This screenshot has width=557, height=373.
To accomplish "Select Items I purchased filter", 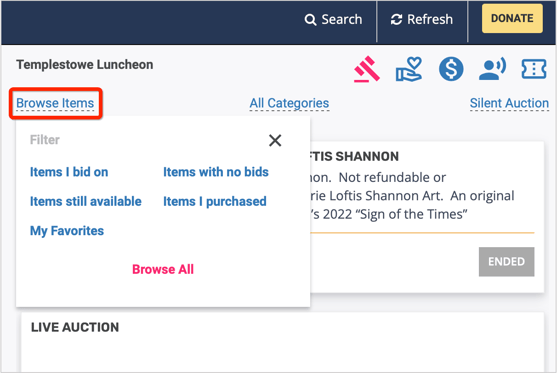I will pos(215,201).
